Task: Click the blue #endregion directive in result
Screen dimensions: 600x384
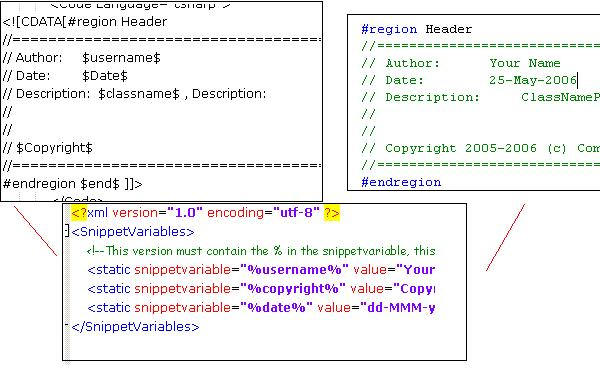Action: tap(401, 182)
